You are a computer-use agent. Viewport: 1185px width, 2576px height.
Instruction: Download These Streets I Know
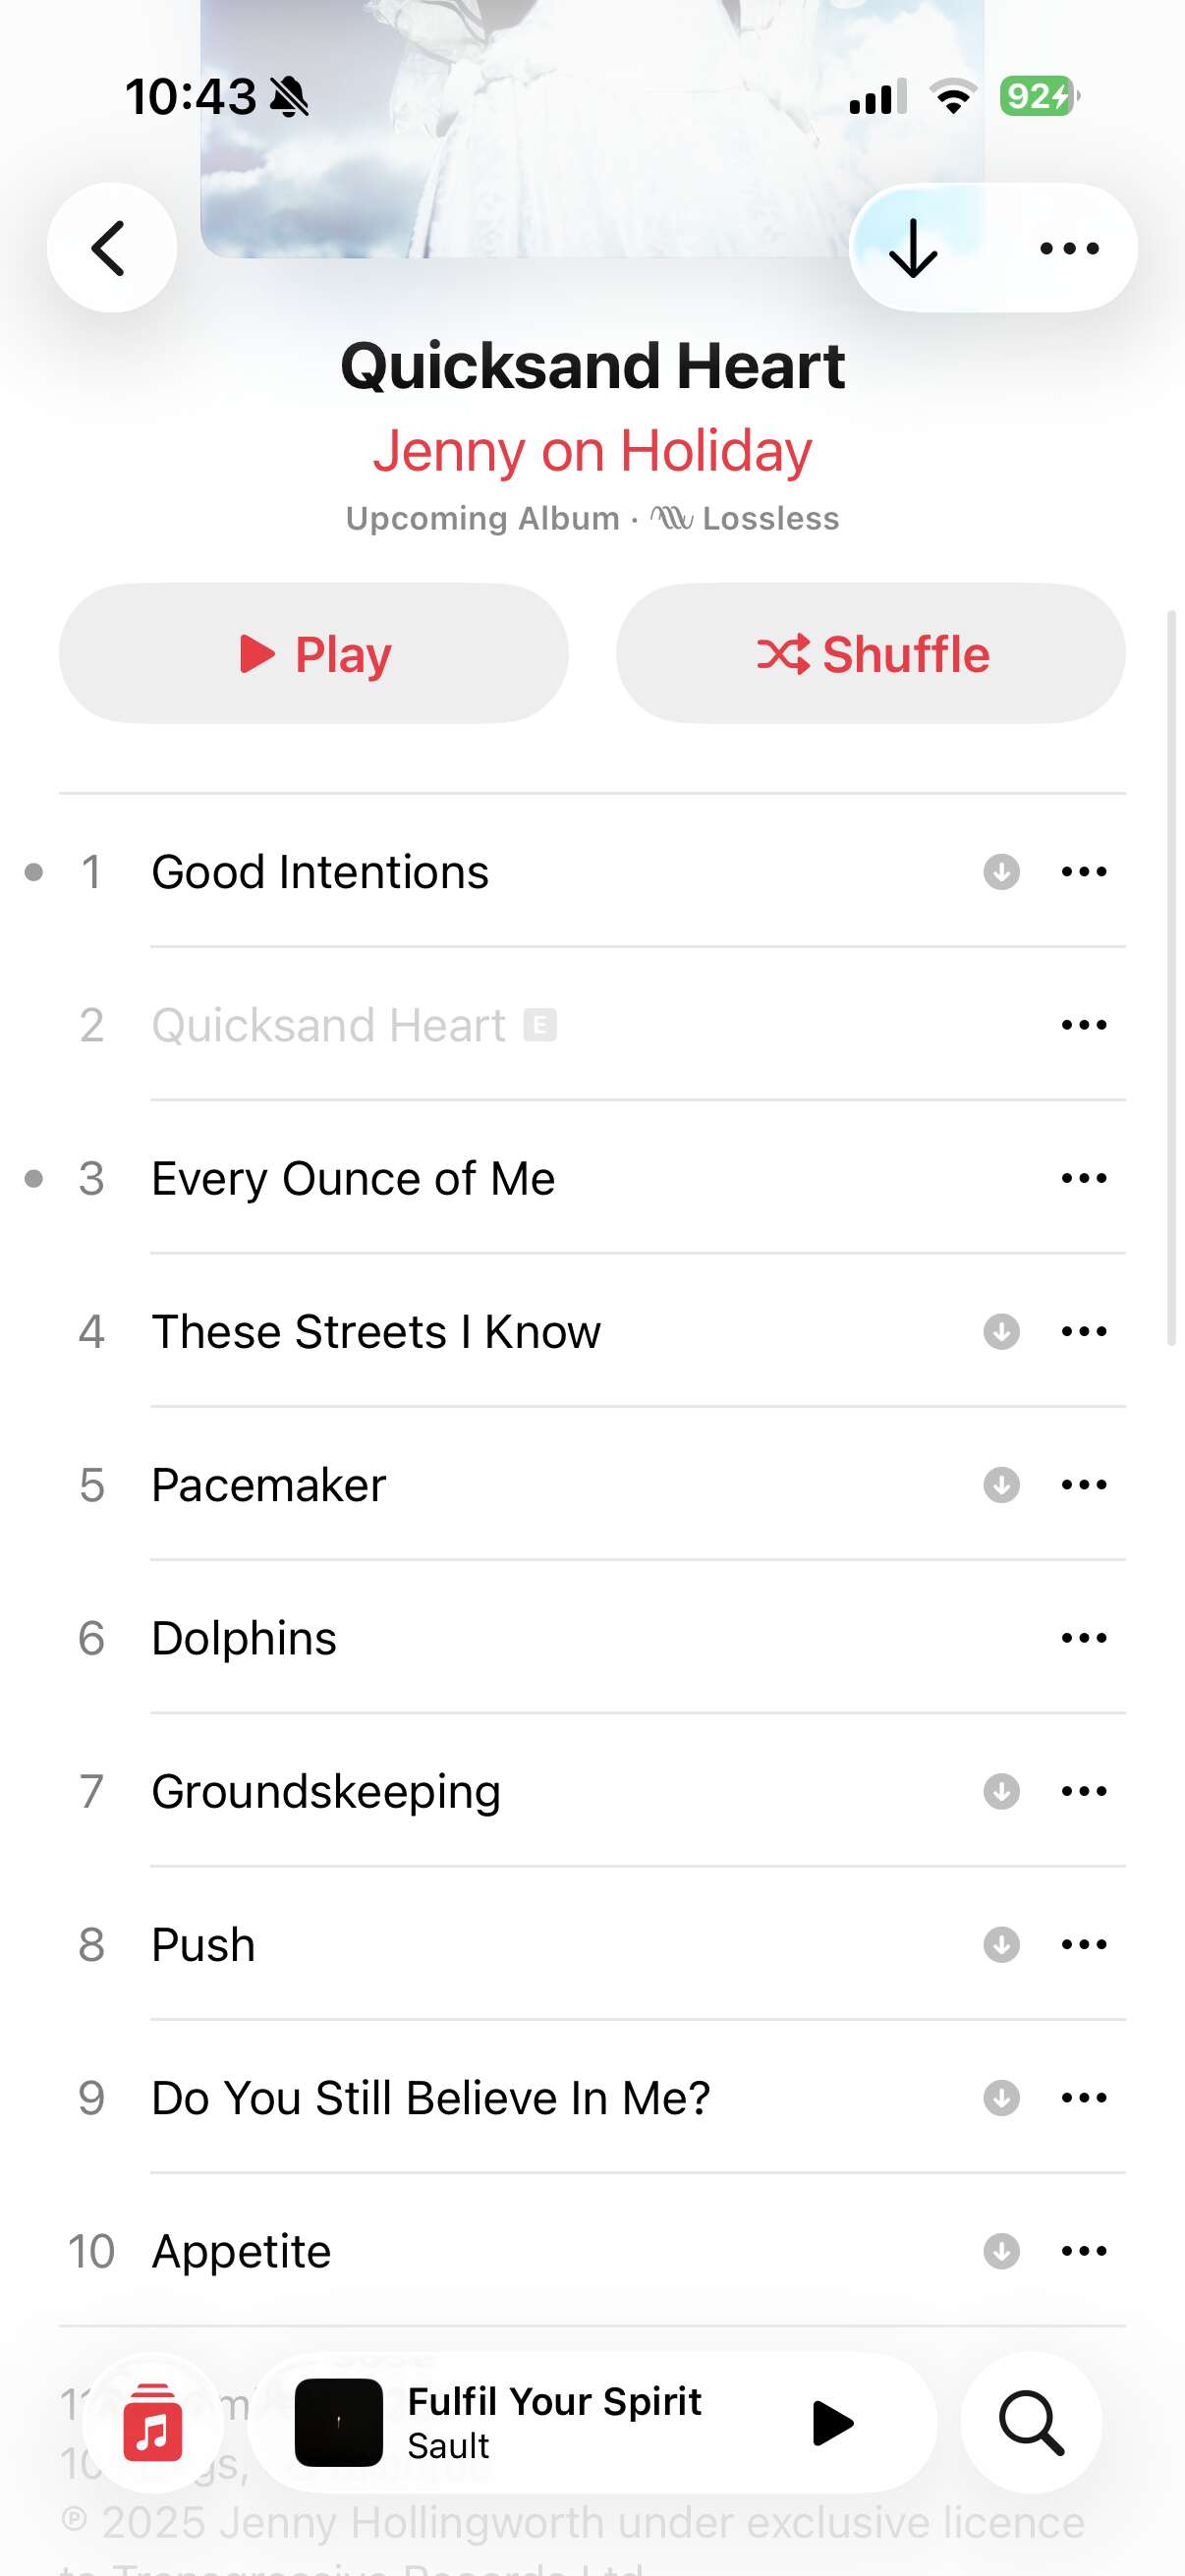1001,1332
